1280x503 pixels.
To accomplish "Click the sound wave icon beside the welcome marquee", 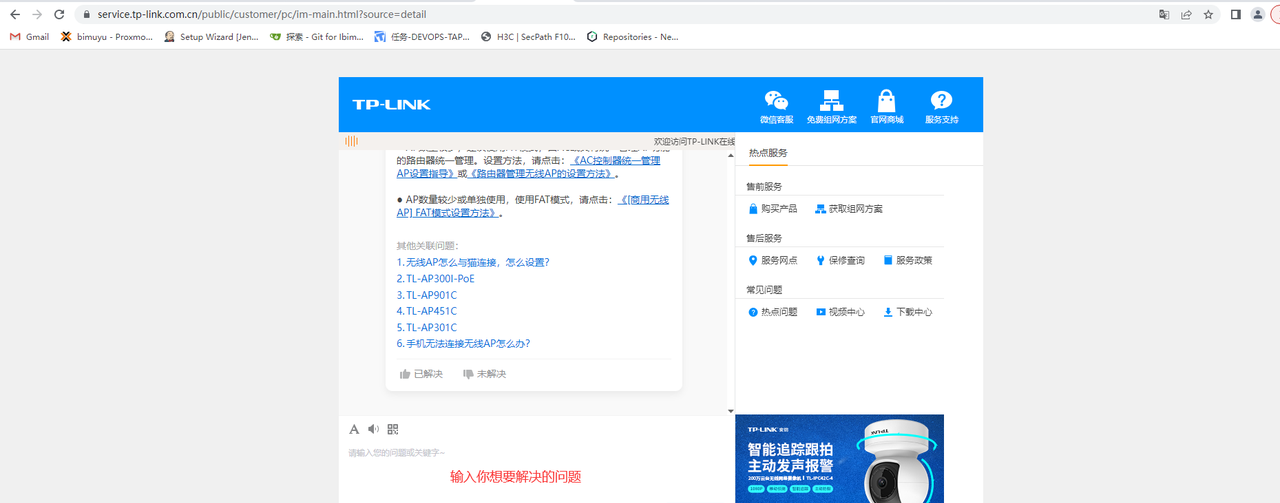I will (351, 141).
